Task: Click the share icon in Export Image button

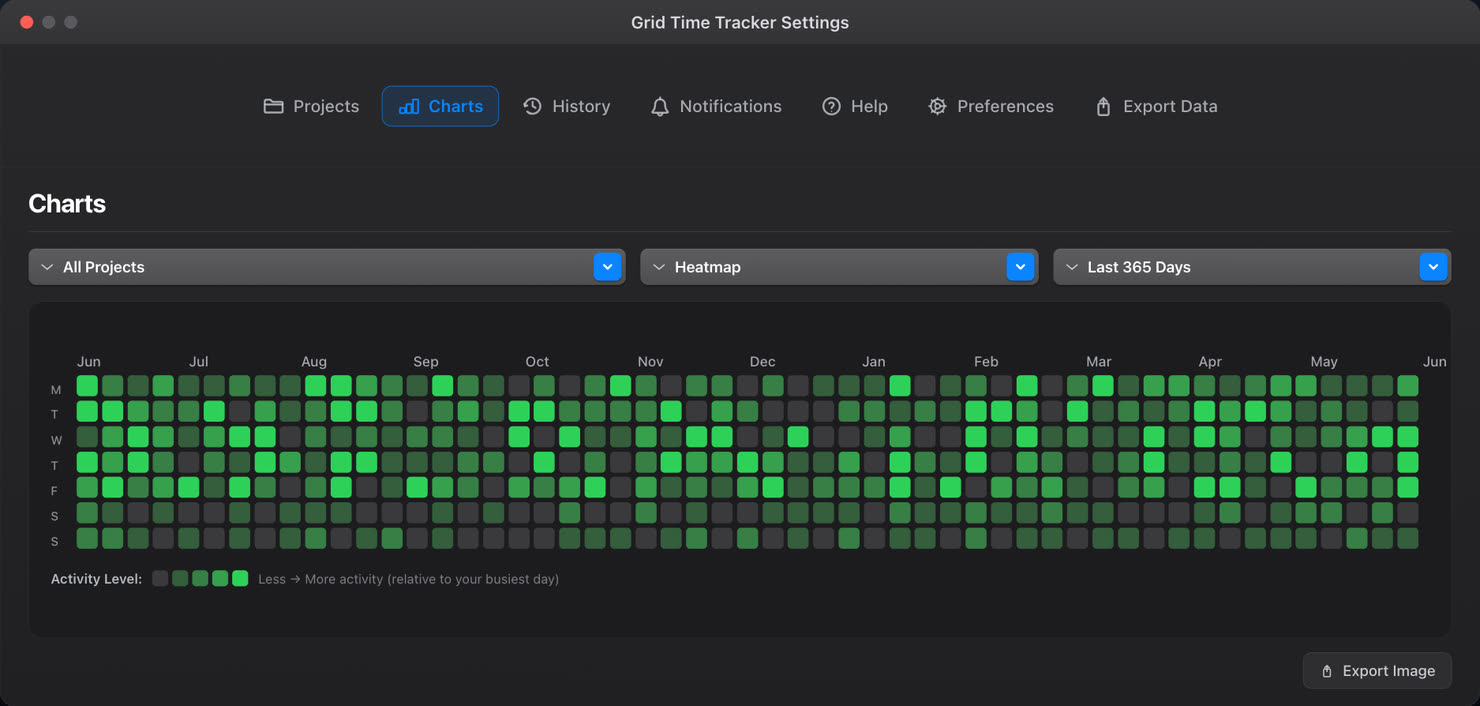Action: click(1327, 671)
